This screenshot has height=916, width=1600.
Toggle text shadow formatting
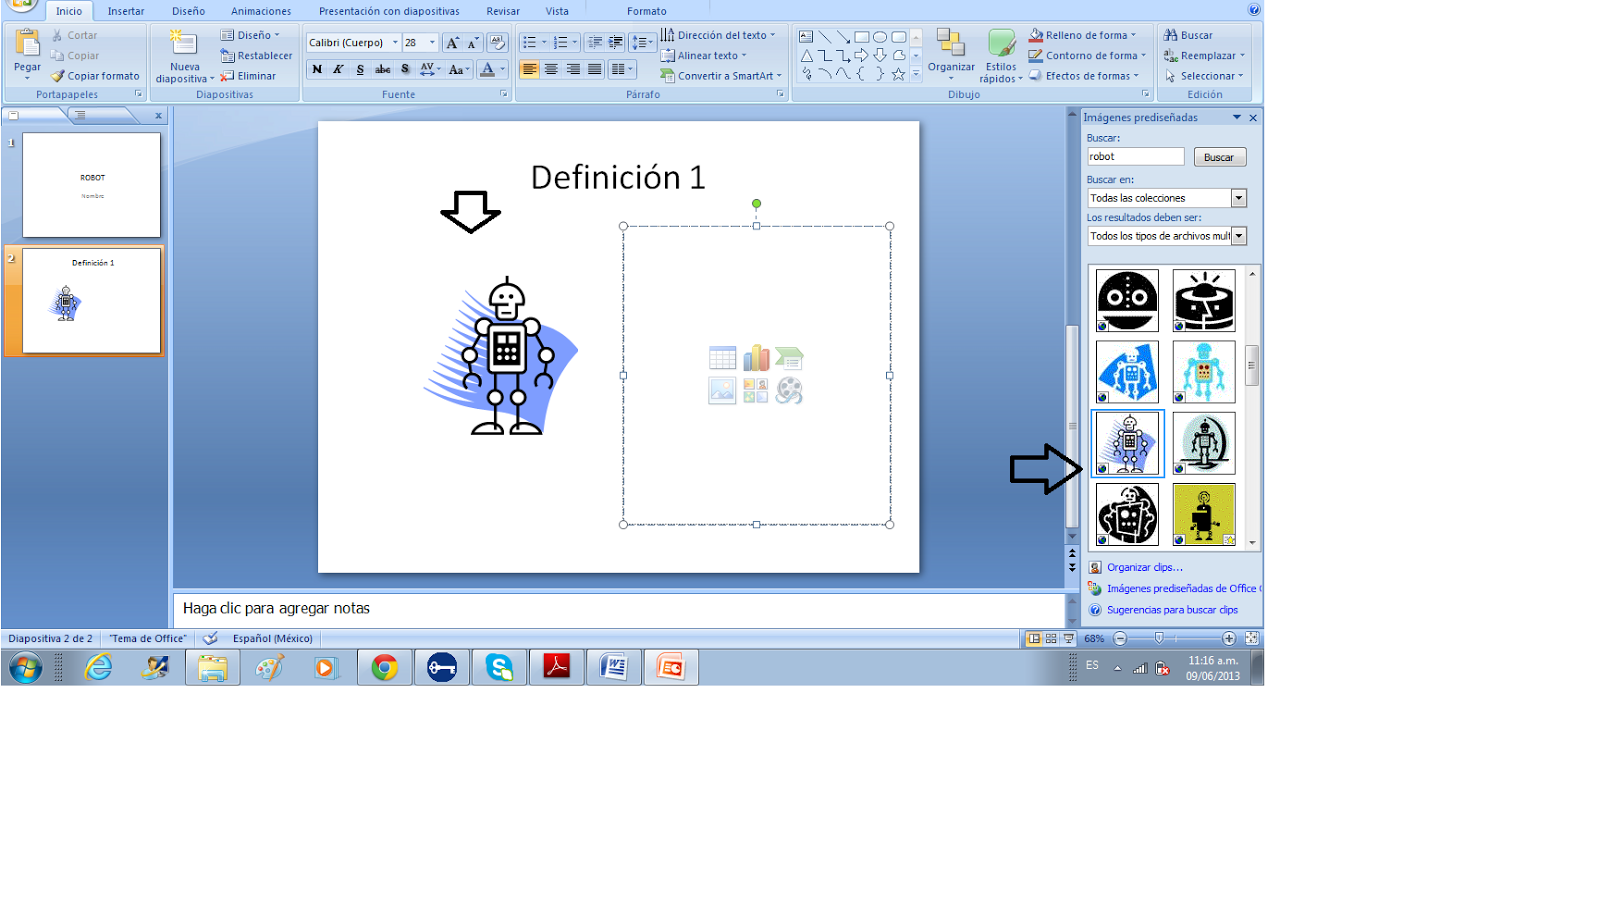point(404,70)
